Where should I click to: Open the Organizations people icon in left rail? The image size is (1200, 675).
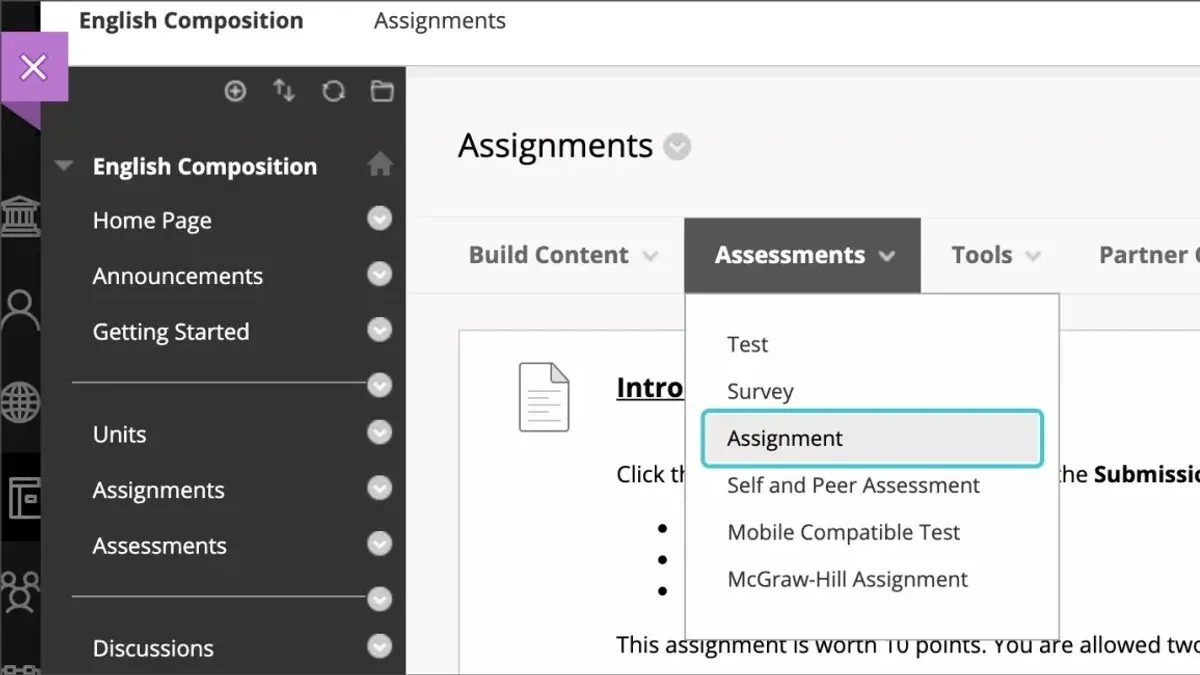(x=20, y=590)
